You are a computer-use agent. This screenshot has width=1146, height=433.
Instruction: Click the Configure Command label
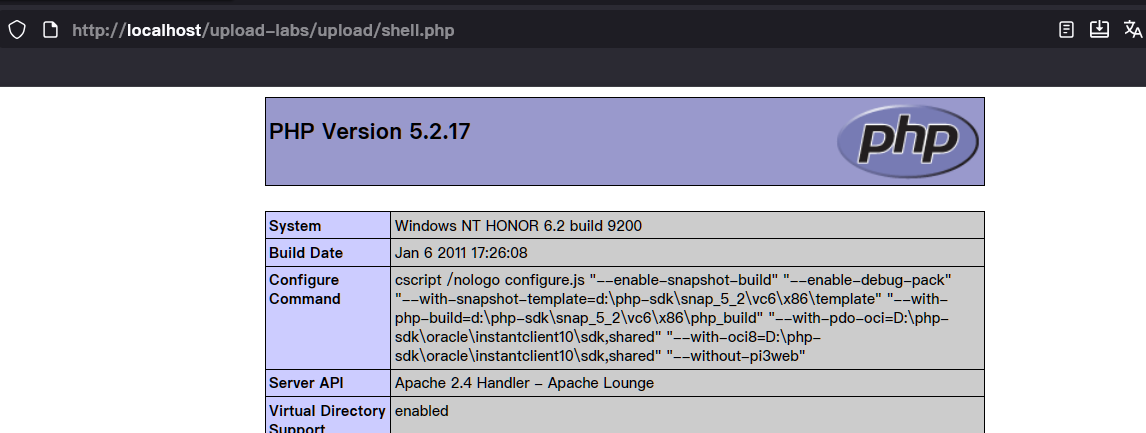305,290
